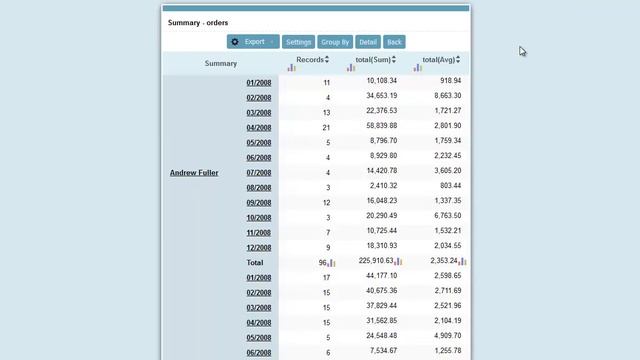Select the average value 4,909.70
640x360 pixels.
click(x=448, y=336)
